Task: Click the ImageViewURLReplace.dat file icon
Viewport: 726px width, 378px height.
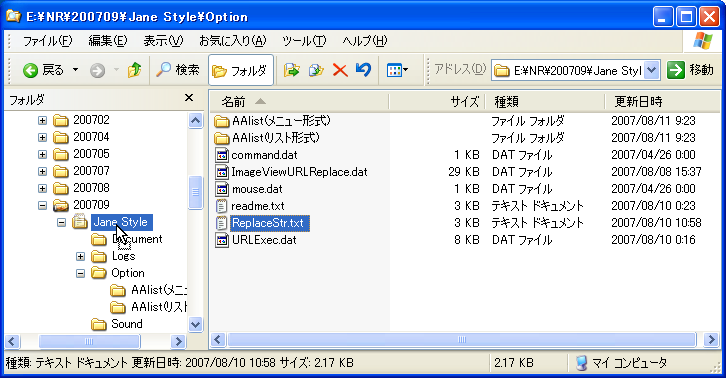Action: [x=222, y=172]
